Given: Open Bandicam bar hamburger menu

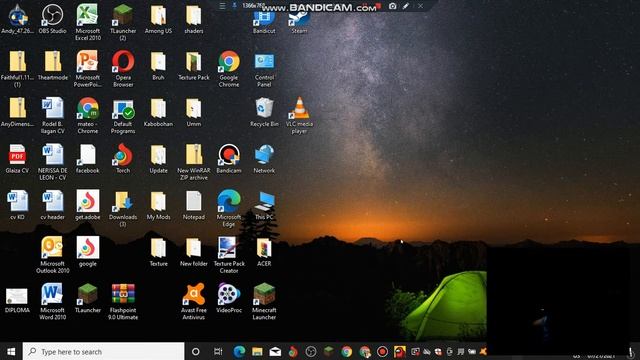Looking at the screenshot, I should (x=222, y=6).
